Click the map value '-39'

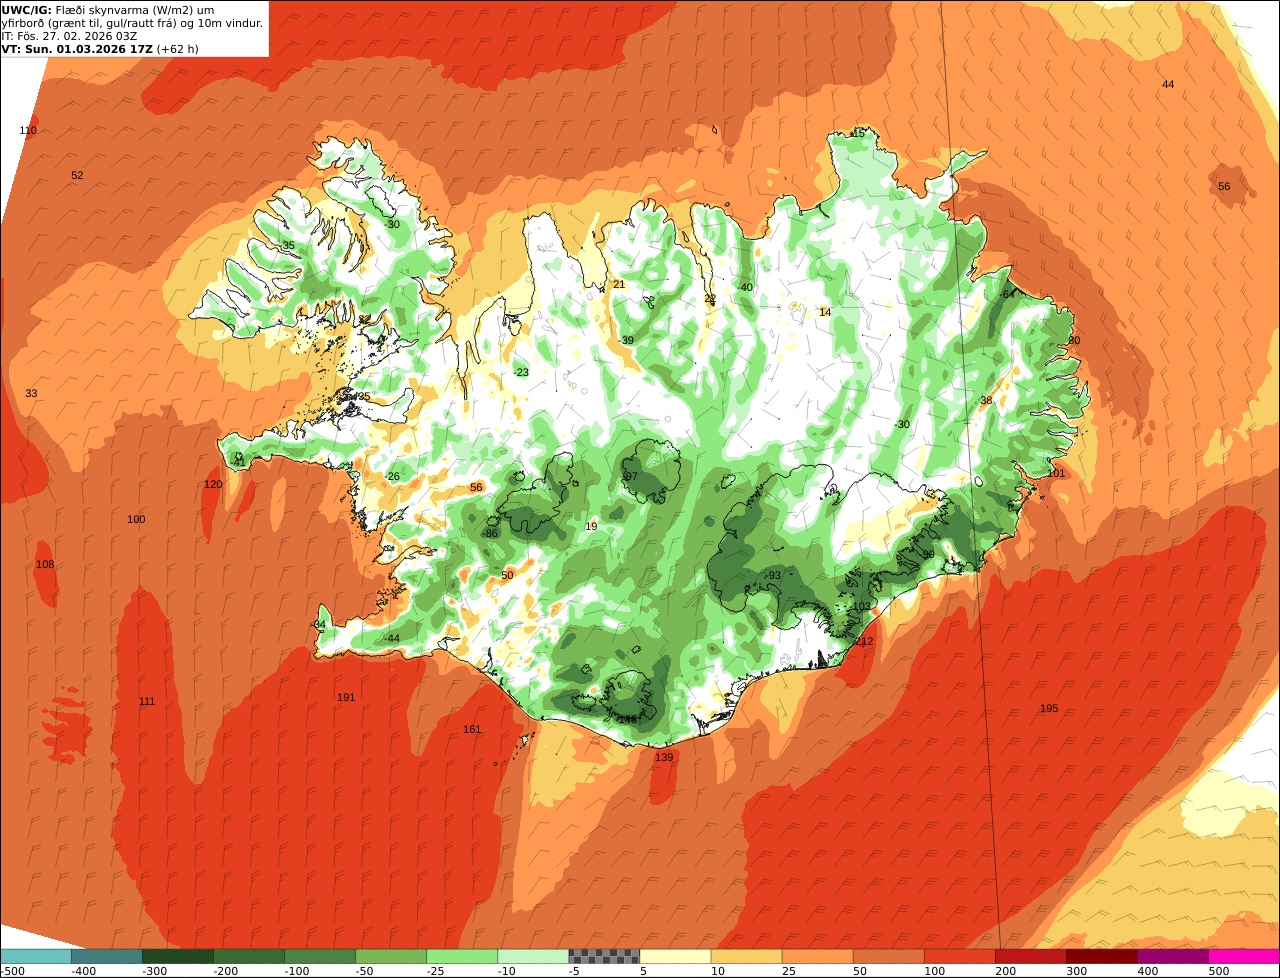coord(626,341)
